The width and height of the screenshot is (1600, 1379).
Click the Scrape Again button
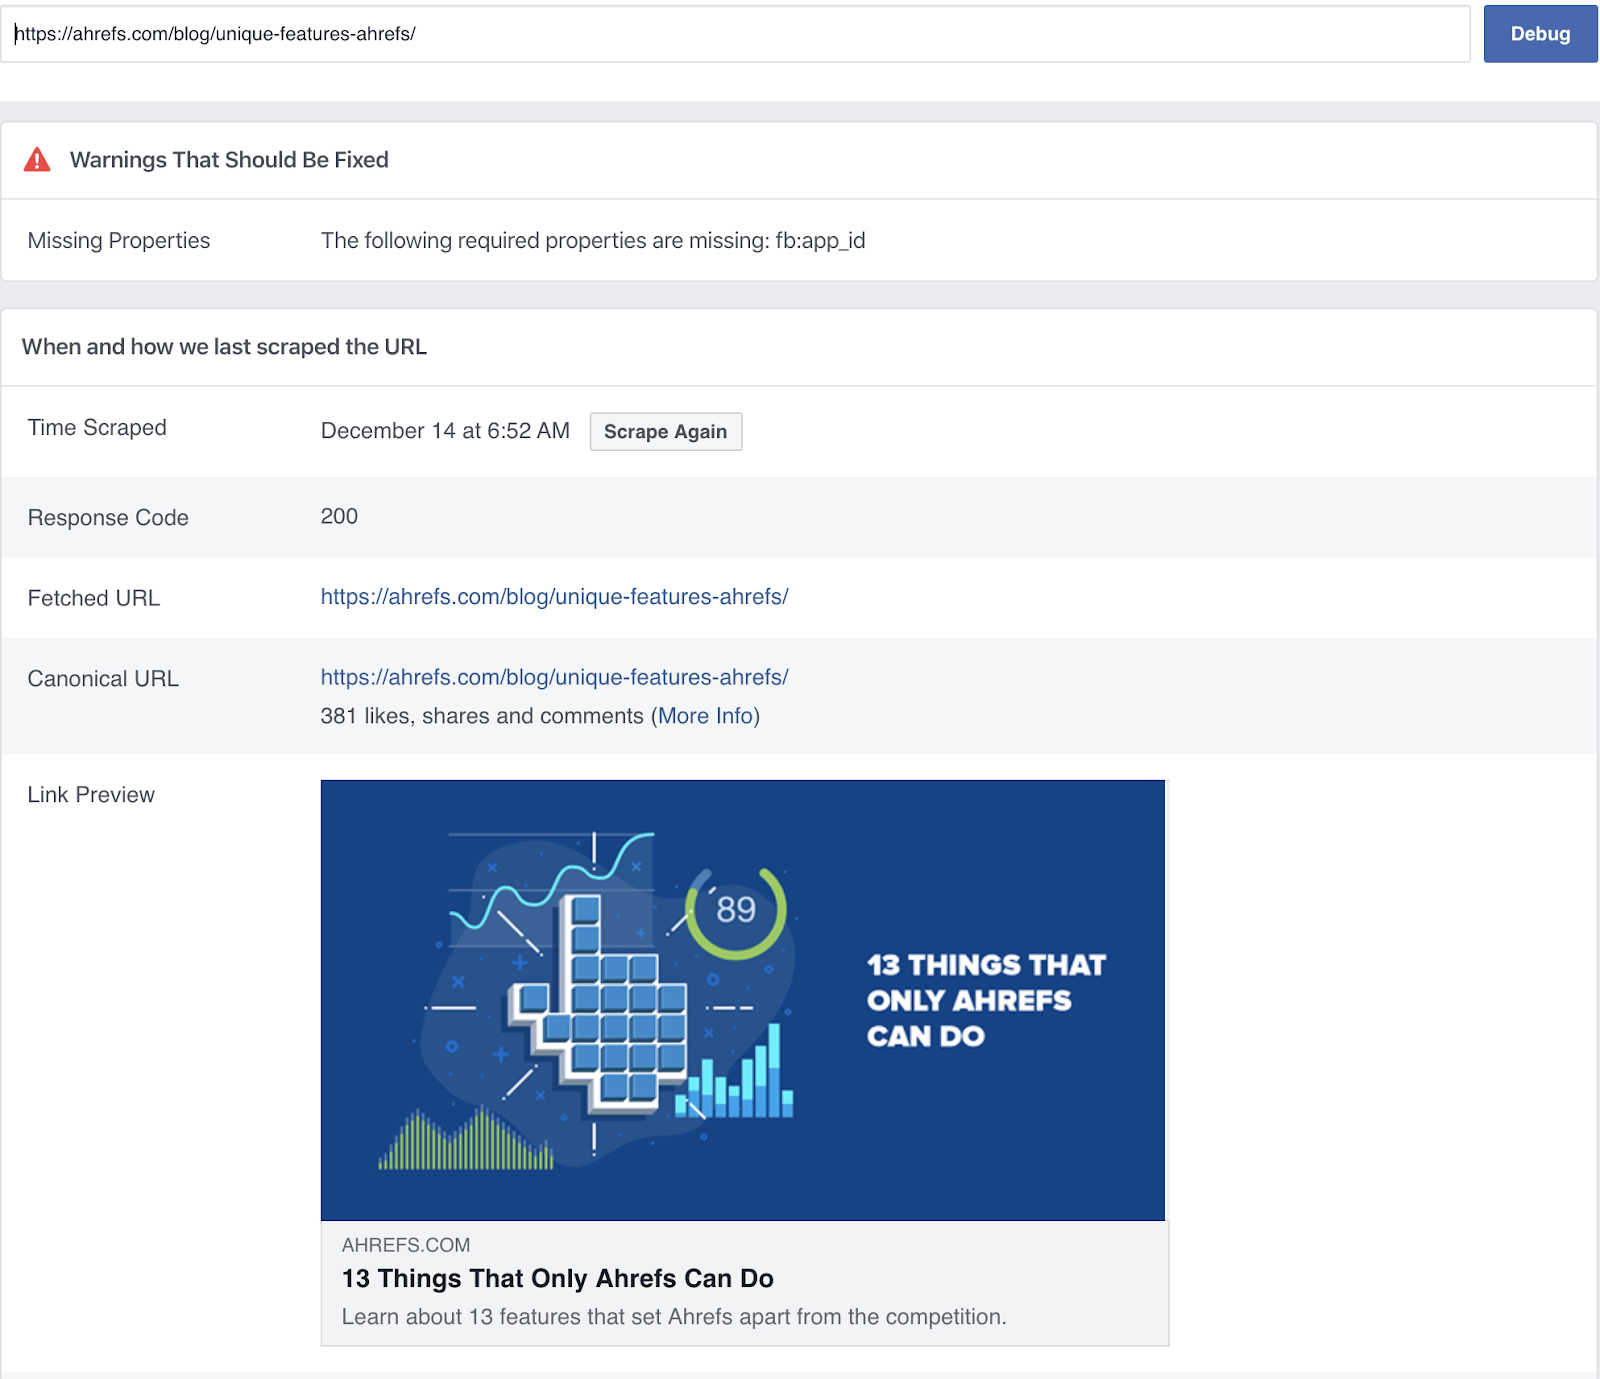pos(665,431)
